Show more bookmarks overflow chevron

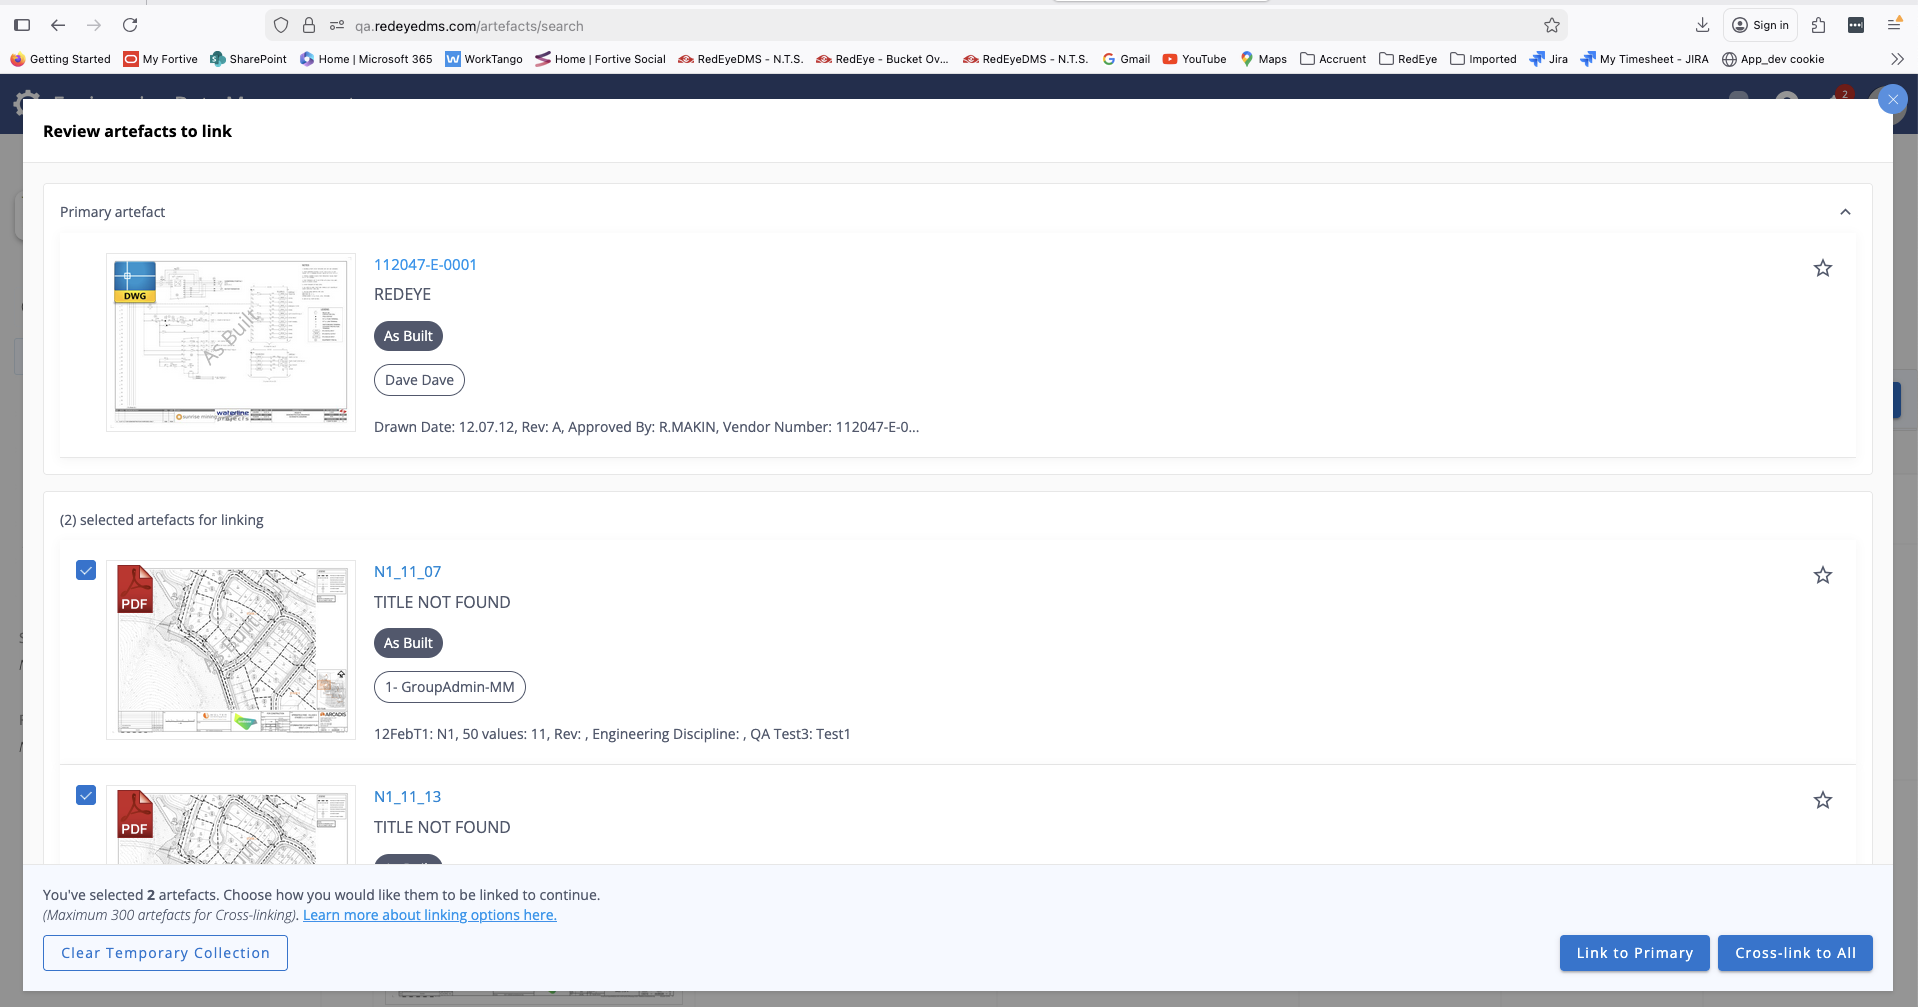(1897, 59)
